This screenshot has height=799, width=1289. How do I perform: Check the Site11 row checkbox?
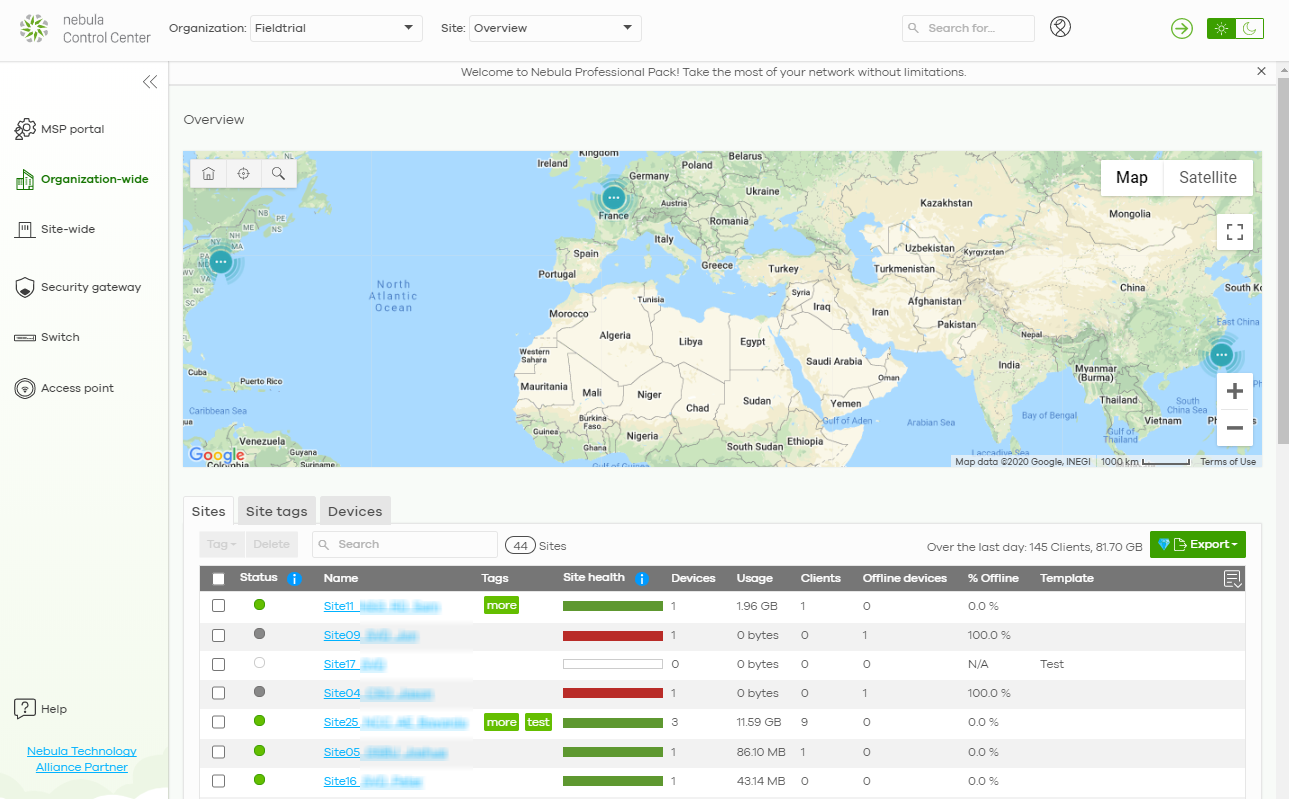click(x=219, y=606)
